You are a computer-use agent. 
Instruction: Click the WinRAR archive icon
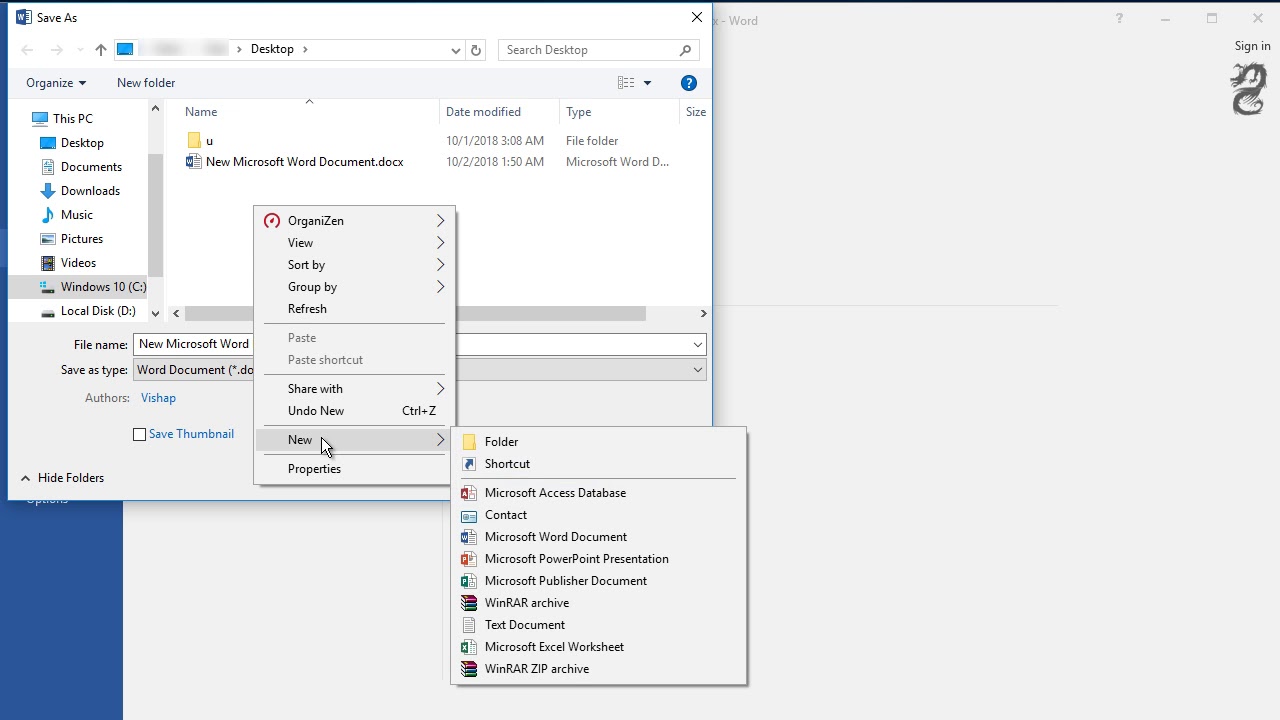pos(469,603)
